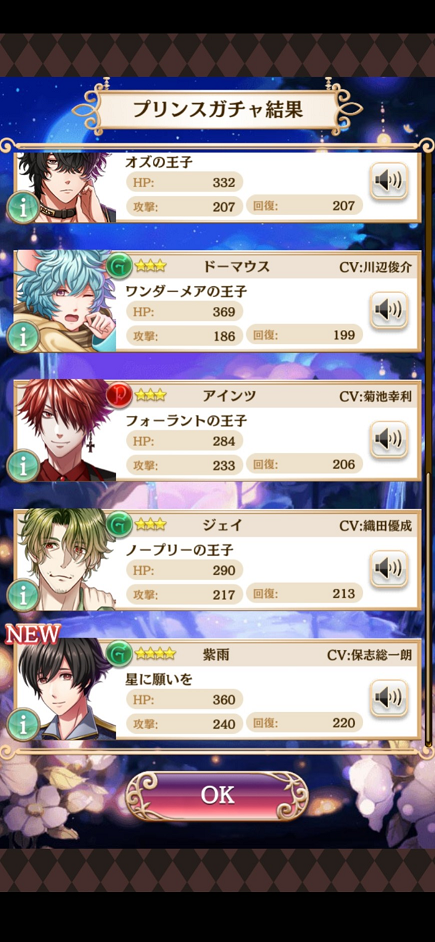The width and height of the screenshot is (435, 942).
Task: Click the プリンスガチャ結果 title banner
Action: coord(217,110)
